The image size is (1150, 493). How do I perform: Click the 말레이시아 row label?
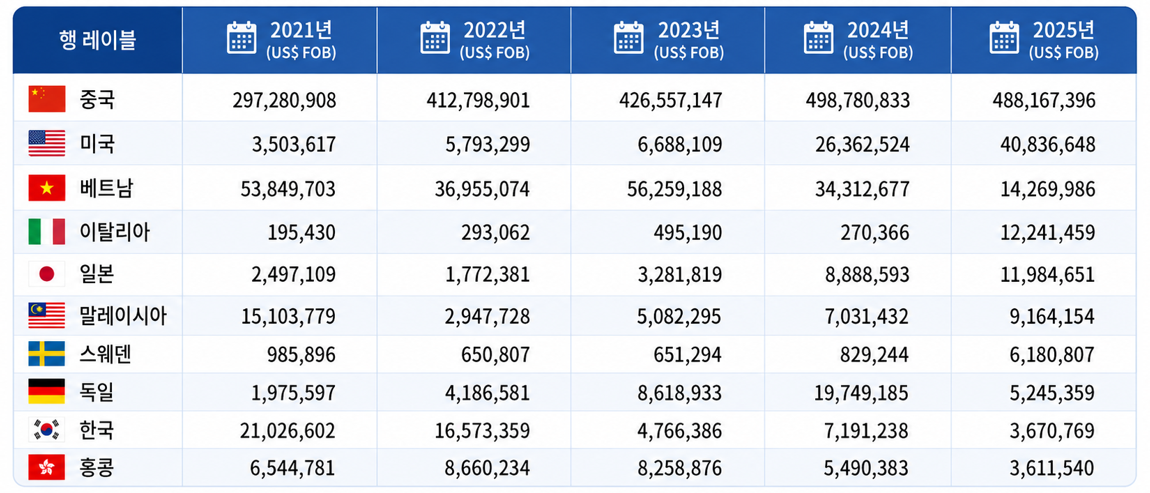coord(124,317)
